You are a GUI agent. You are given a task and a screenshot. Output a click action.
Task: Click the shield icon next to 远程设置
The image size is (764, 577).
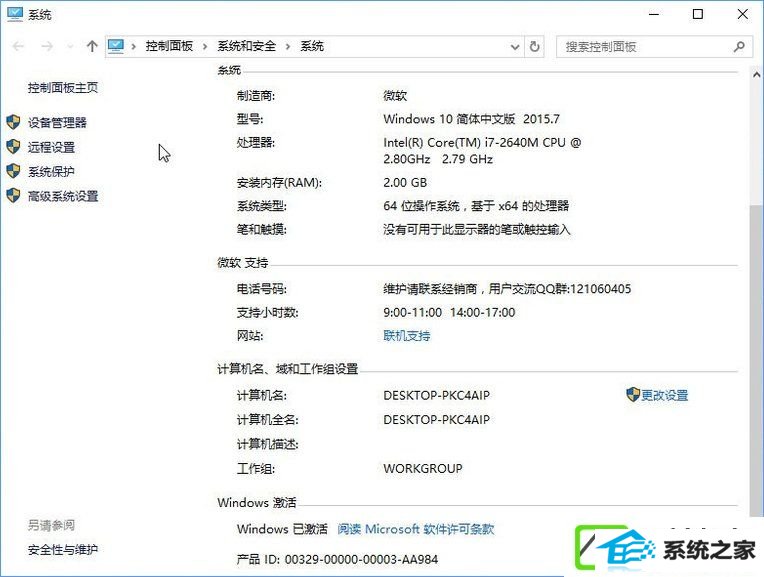(14, 146)
